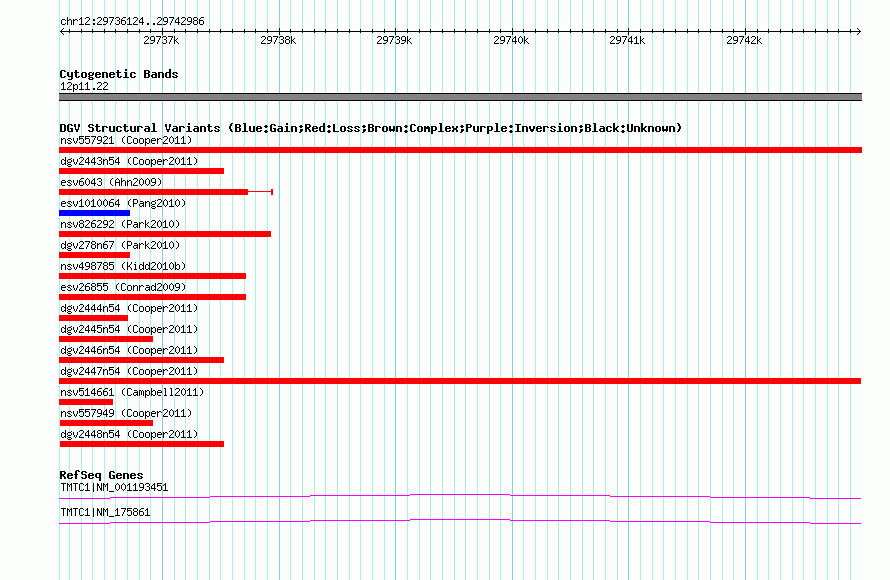Image resolution: width=890 pixels, height=580 pixels.
Task: Click the red esv26855 variant bar
Action: click(152, 297)
